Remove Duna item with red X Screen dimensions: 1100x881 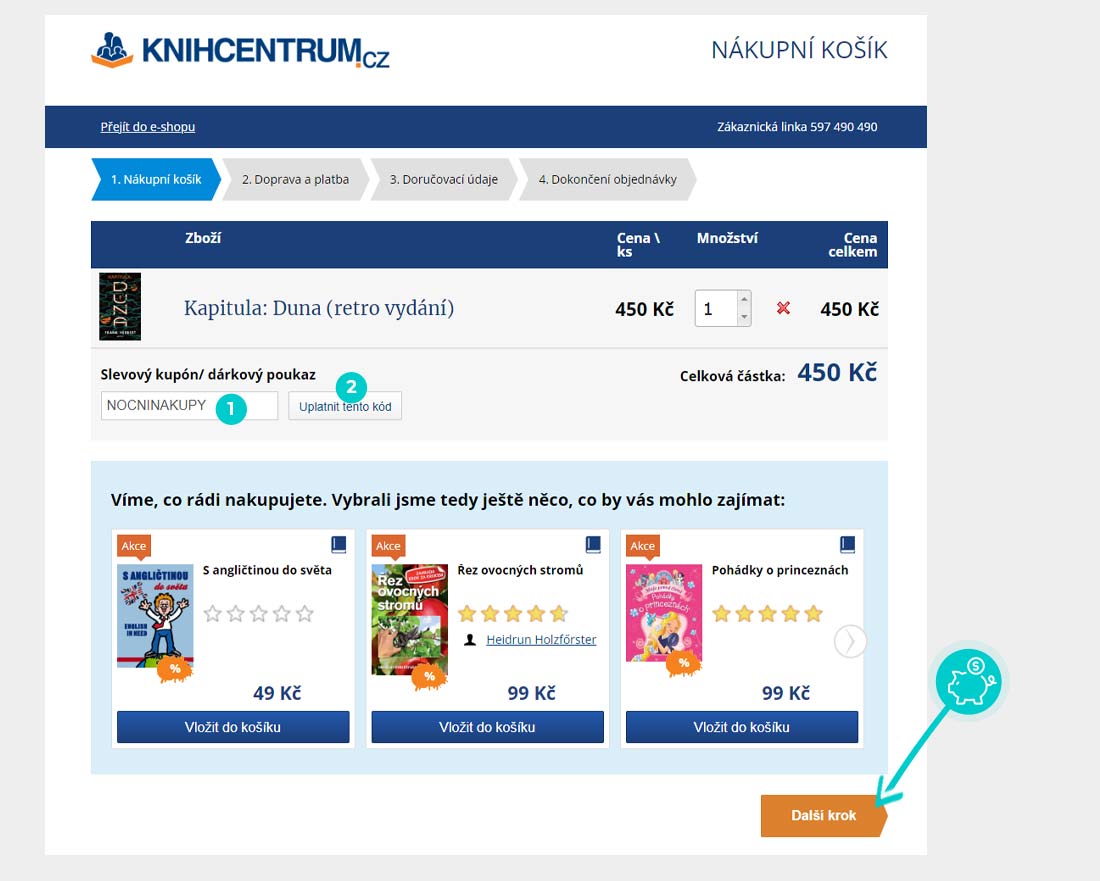[x=783, y=308]
